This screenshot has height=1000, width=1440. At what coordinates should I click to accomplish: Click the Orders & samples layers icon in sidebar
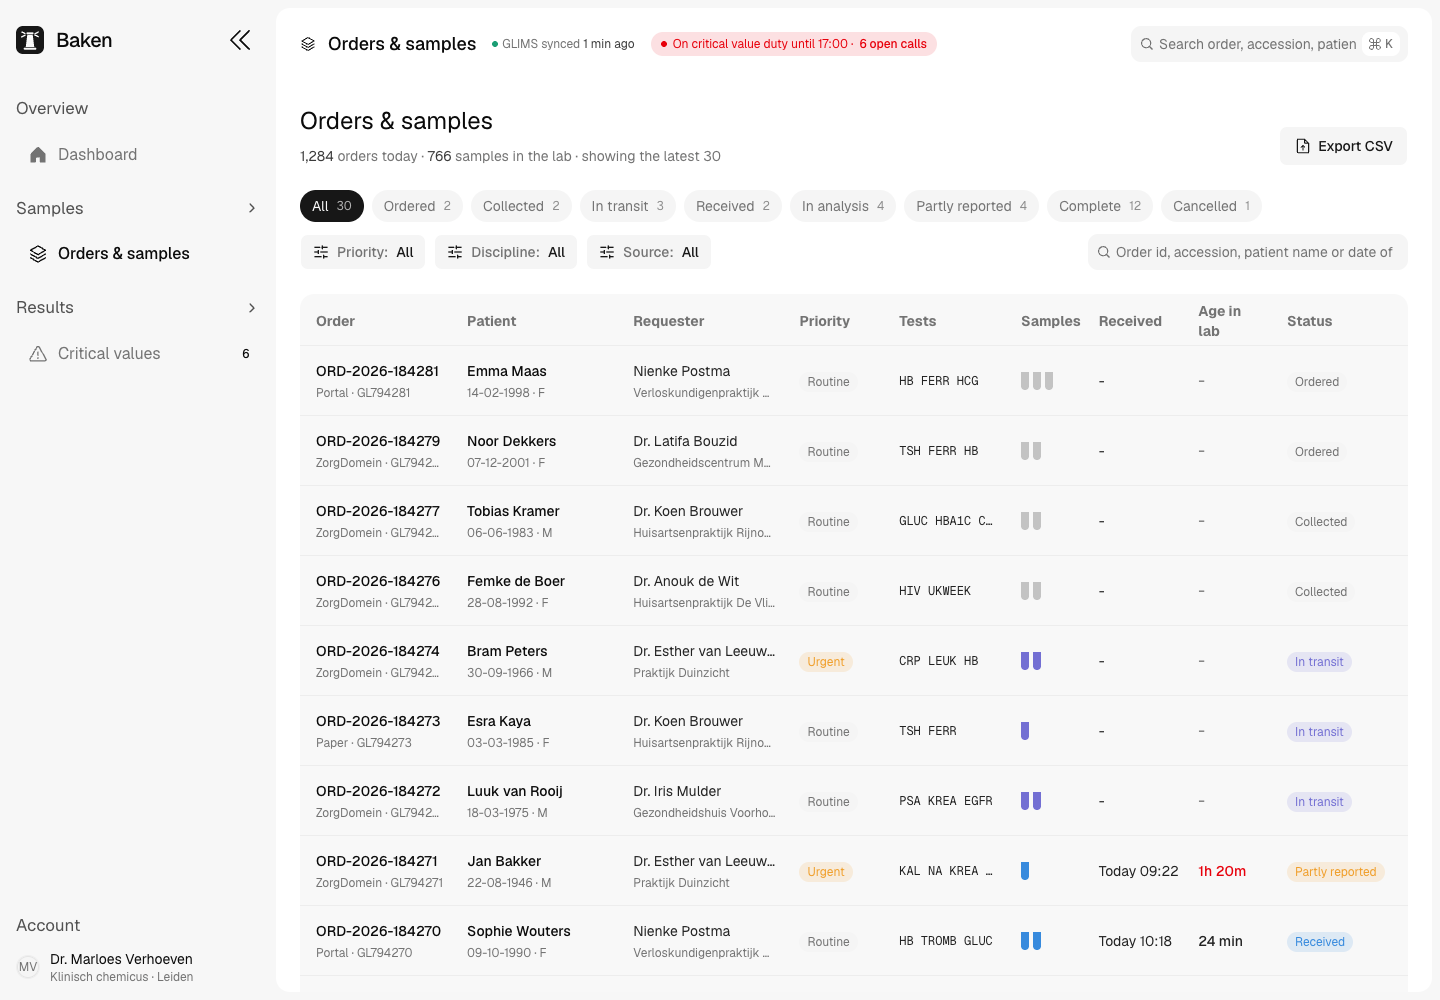coord(38,253)
